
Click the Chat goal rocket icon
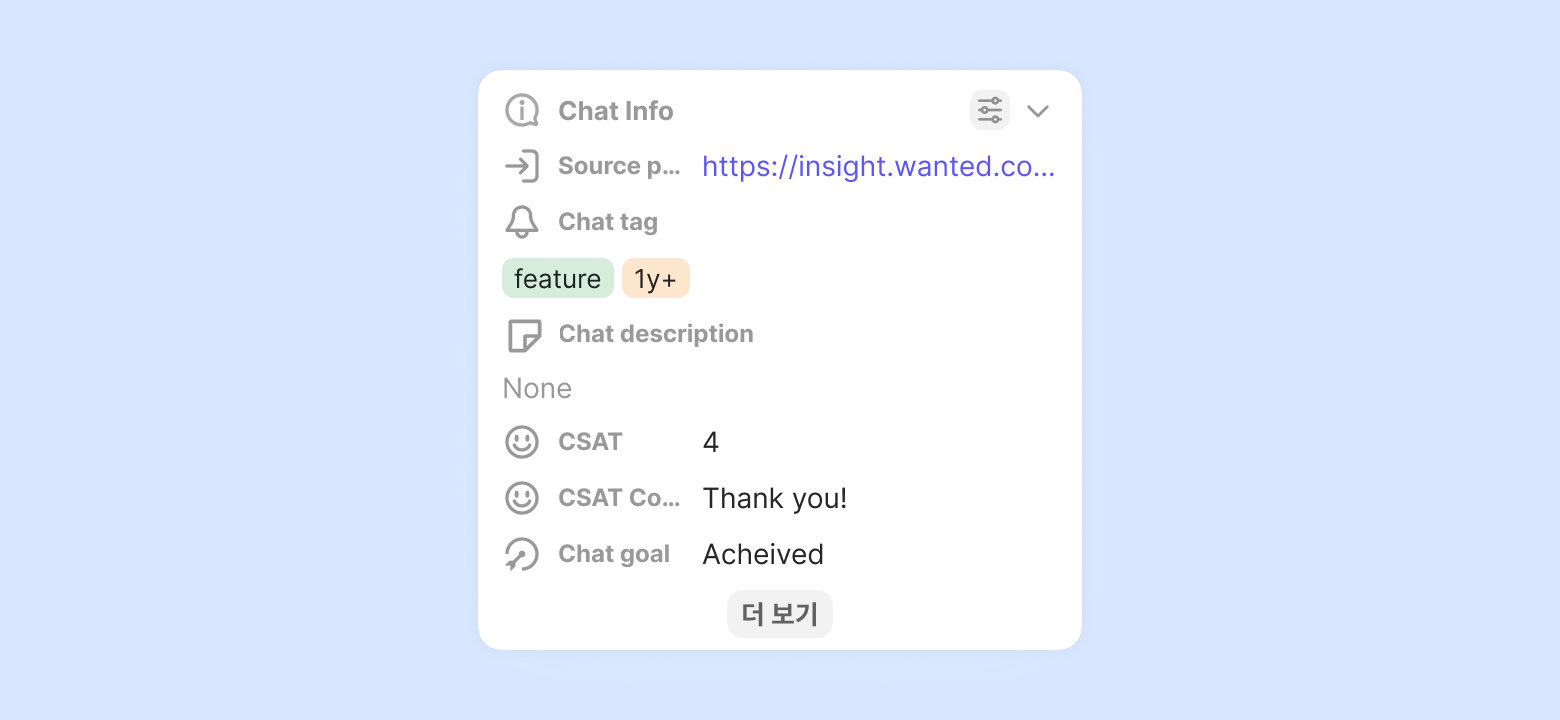[x=522, y=554]
